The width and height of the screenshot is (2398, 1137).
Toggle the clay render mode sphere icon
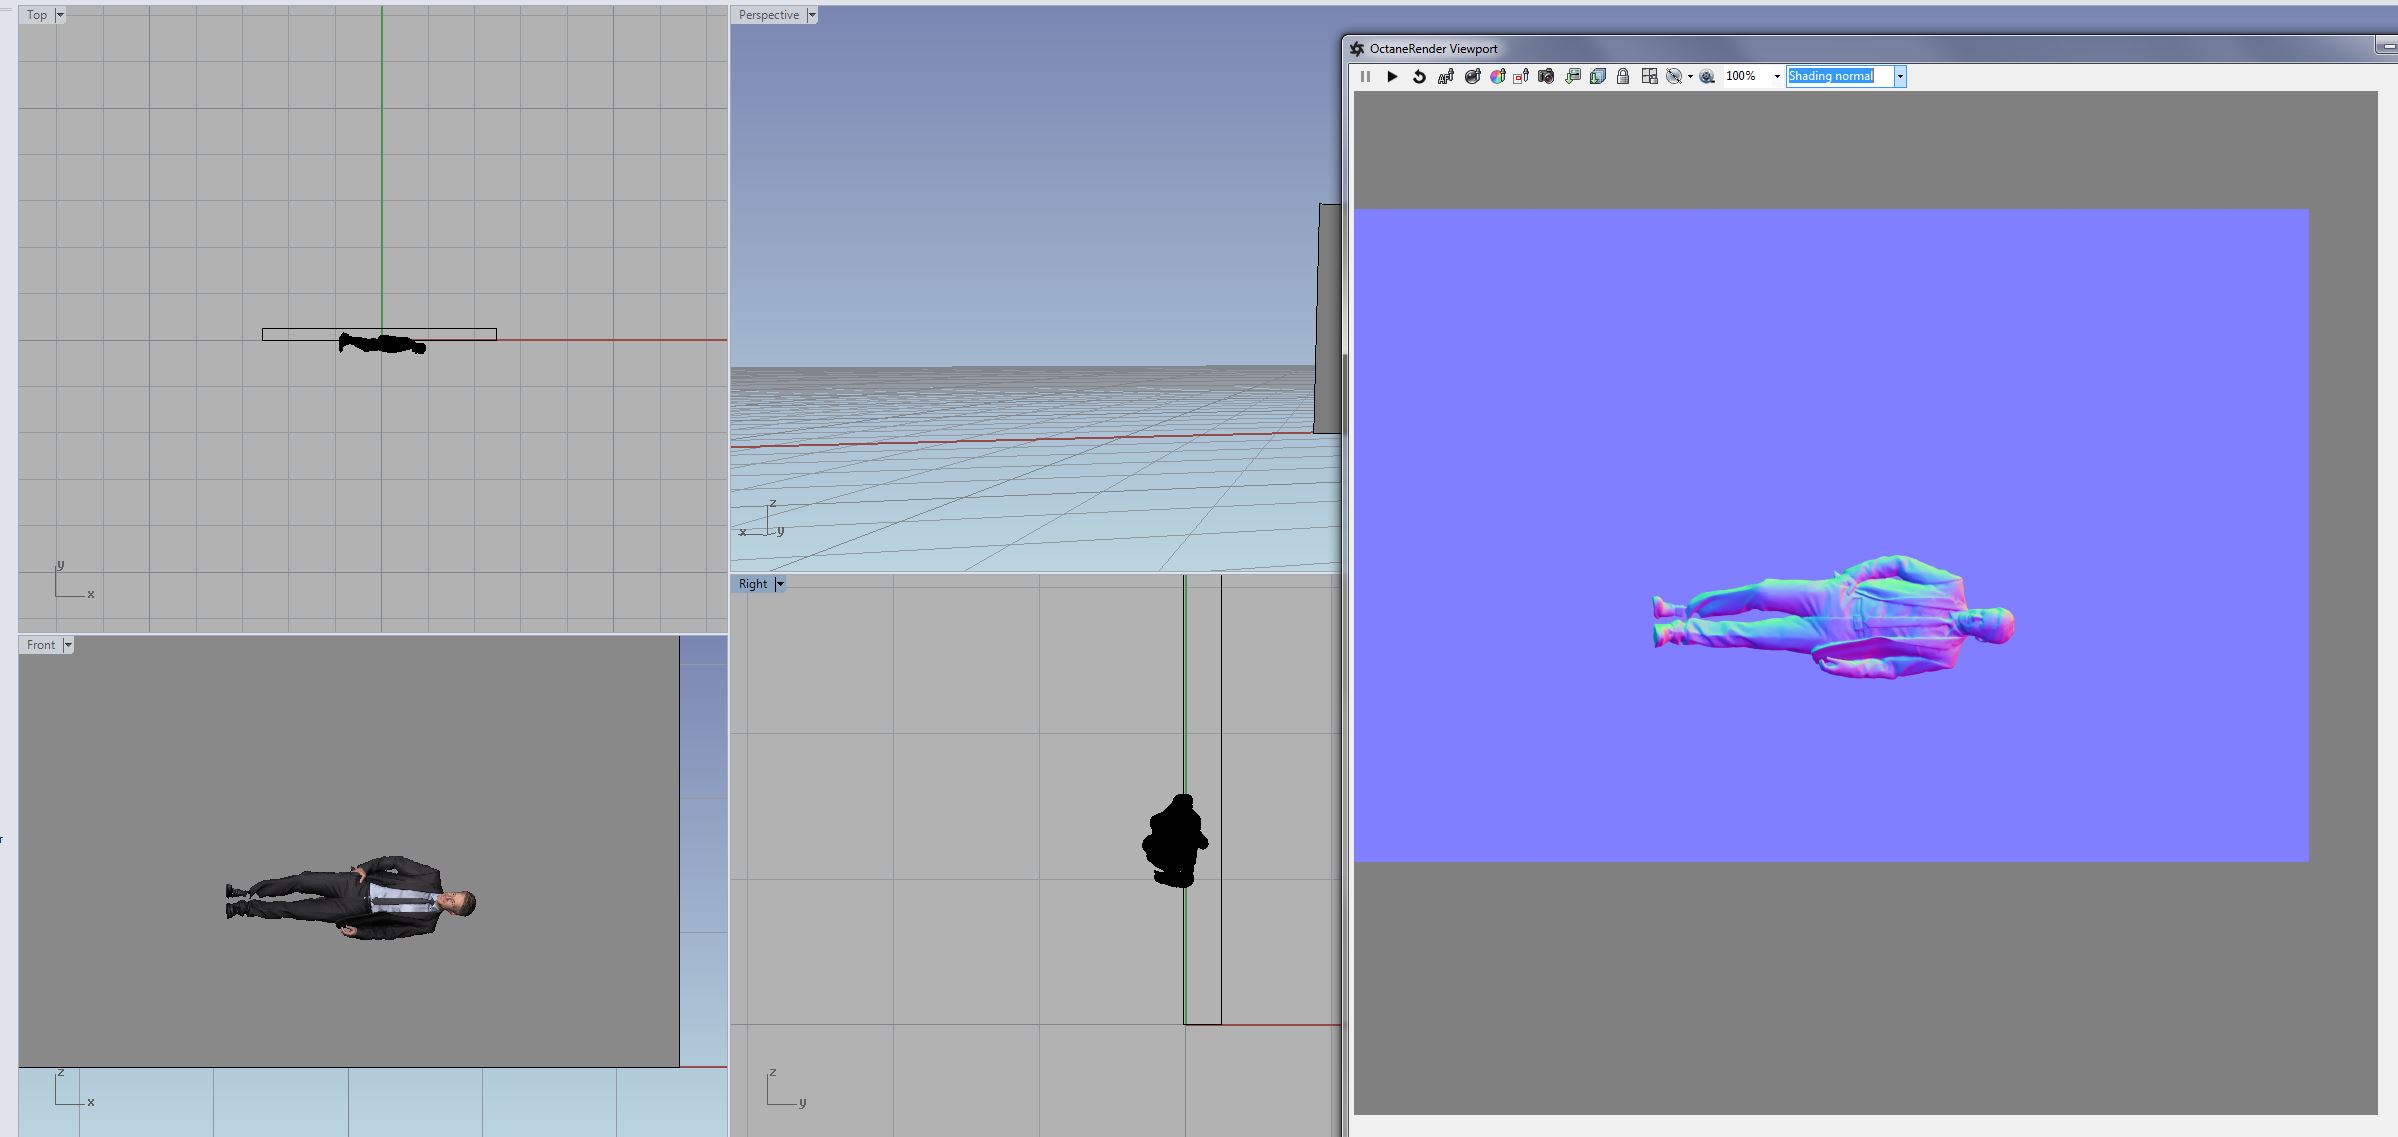click(1674, 77)
